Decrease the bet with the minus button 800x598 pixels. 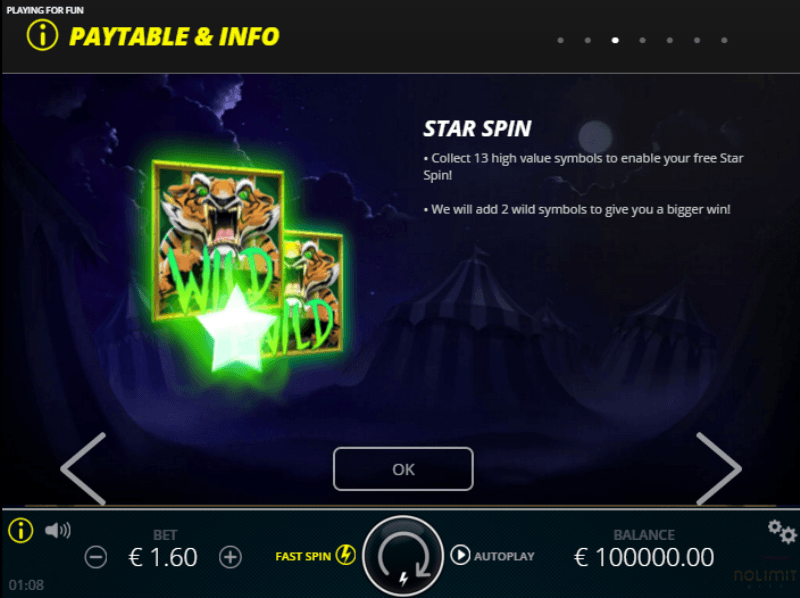[x=95, y=557]
